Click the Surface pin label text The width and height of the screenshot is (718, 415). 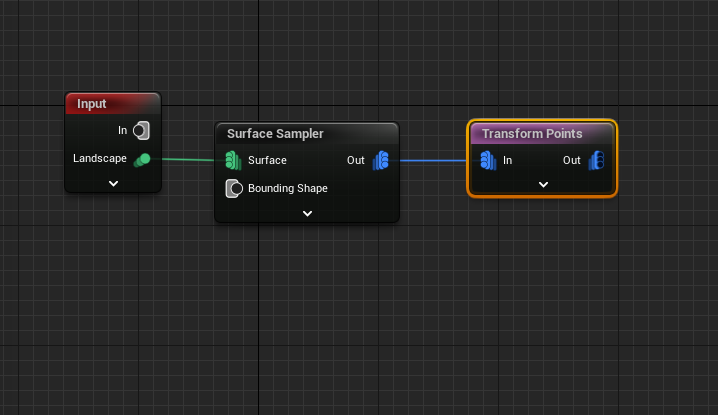click(x=267, y=160)
